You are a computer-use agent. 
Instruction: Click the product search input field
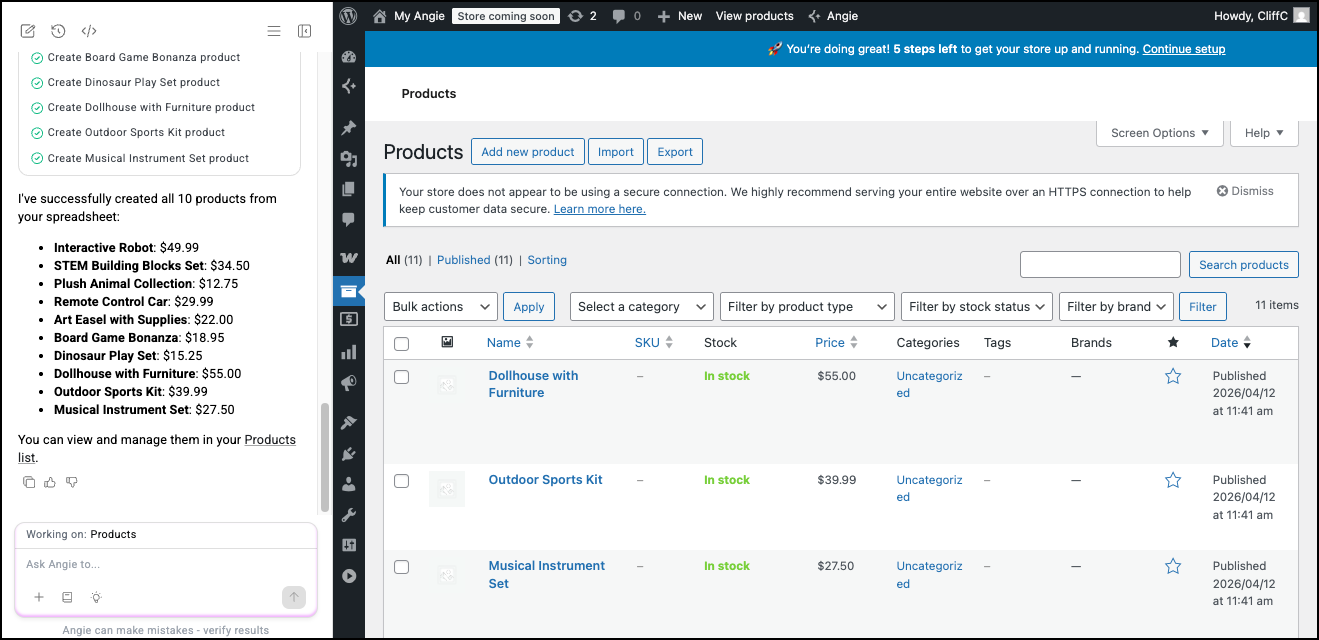1100,264
